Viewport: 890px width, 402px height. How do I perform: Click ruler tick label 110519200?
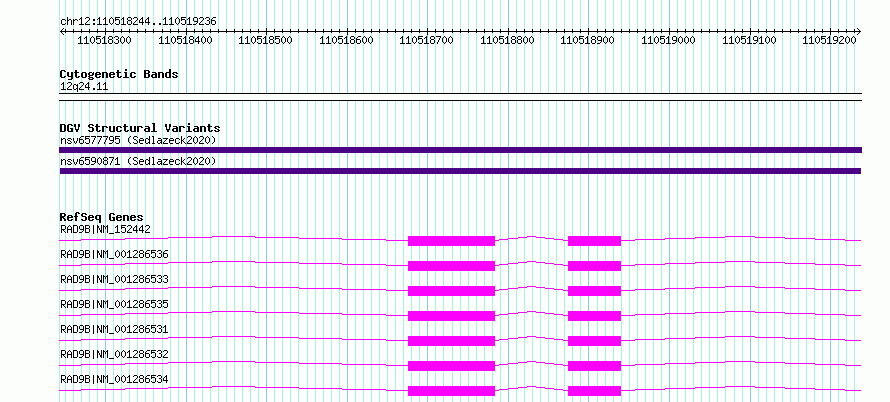coord(829,40)
